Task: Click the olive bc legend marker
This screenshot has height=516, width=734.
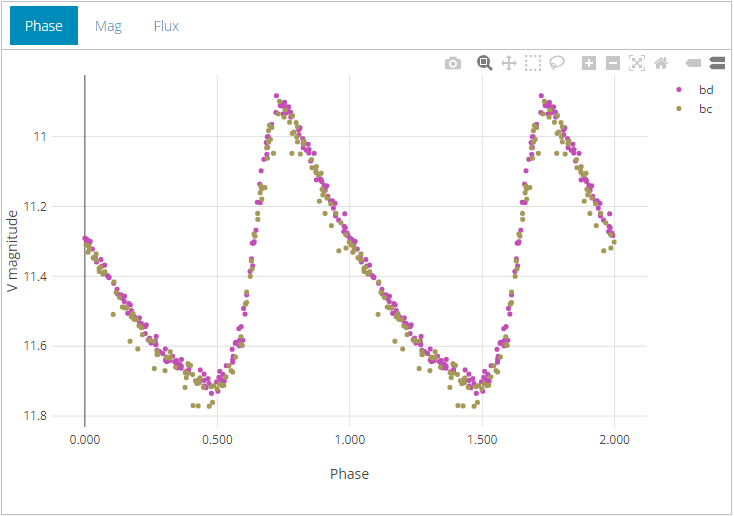Action: coord(679,109)
